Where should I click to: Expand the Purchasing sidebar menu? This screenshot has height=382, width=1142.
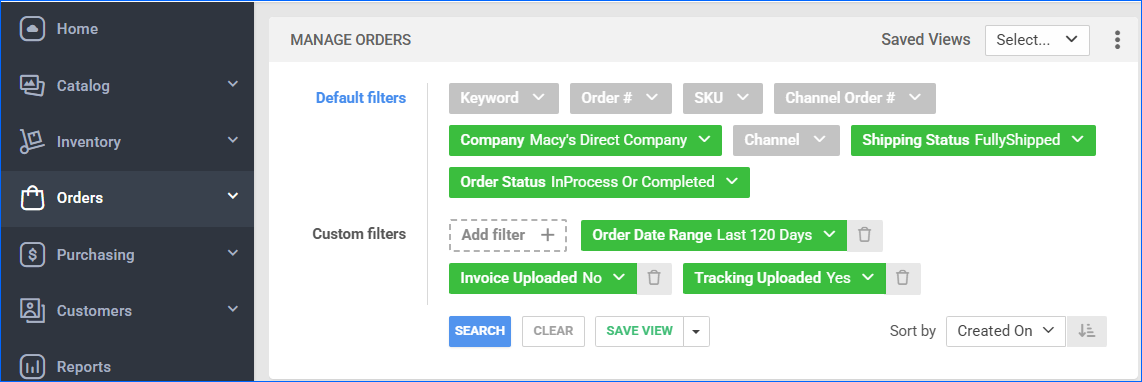[232, 254]
